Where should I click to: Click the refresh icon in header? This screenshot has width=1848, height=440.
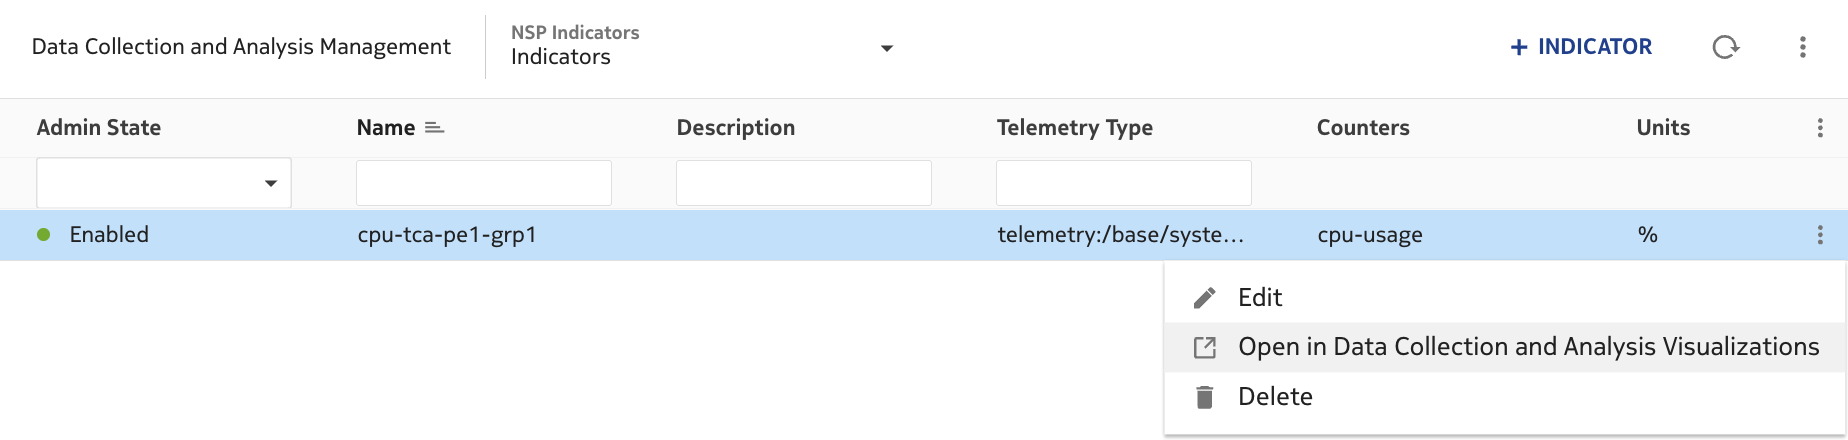tap(1725, 47)
